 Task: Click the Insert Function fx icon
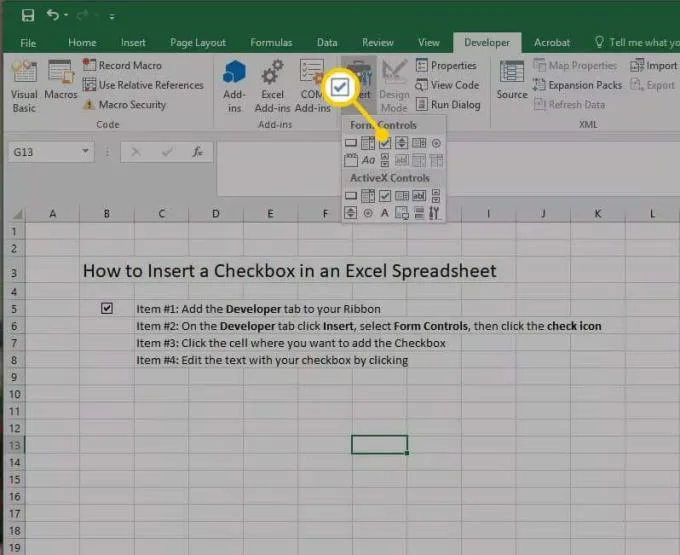[x=198, y=153]
